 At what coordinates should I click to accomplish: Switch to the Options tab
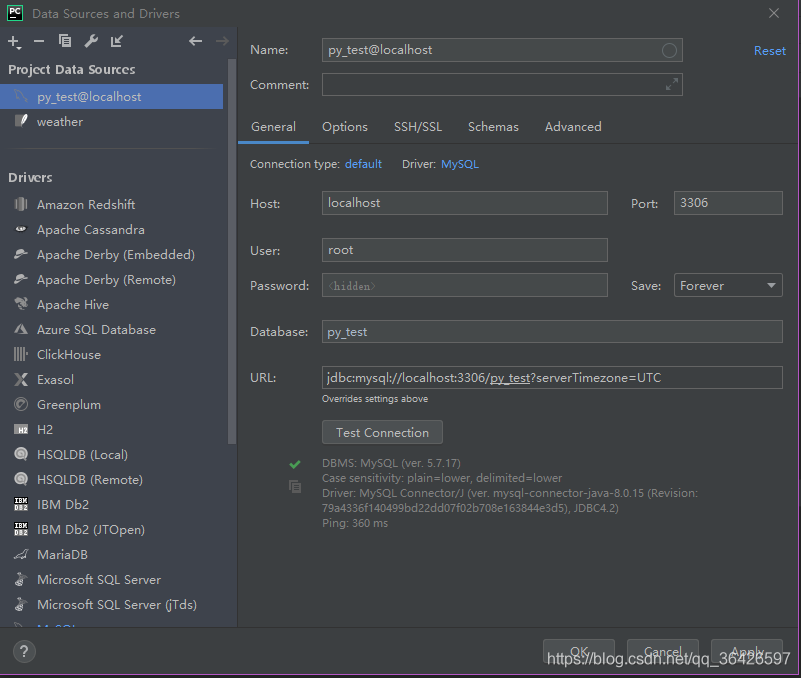click(345, 127)
